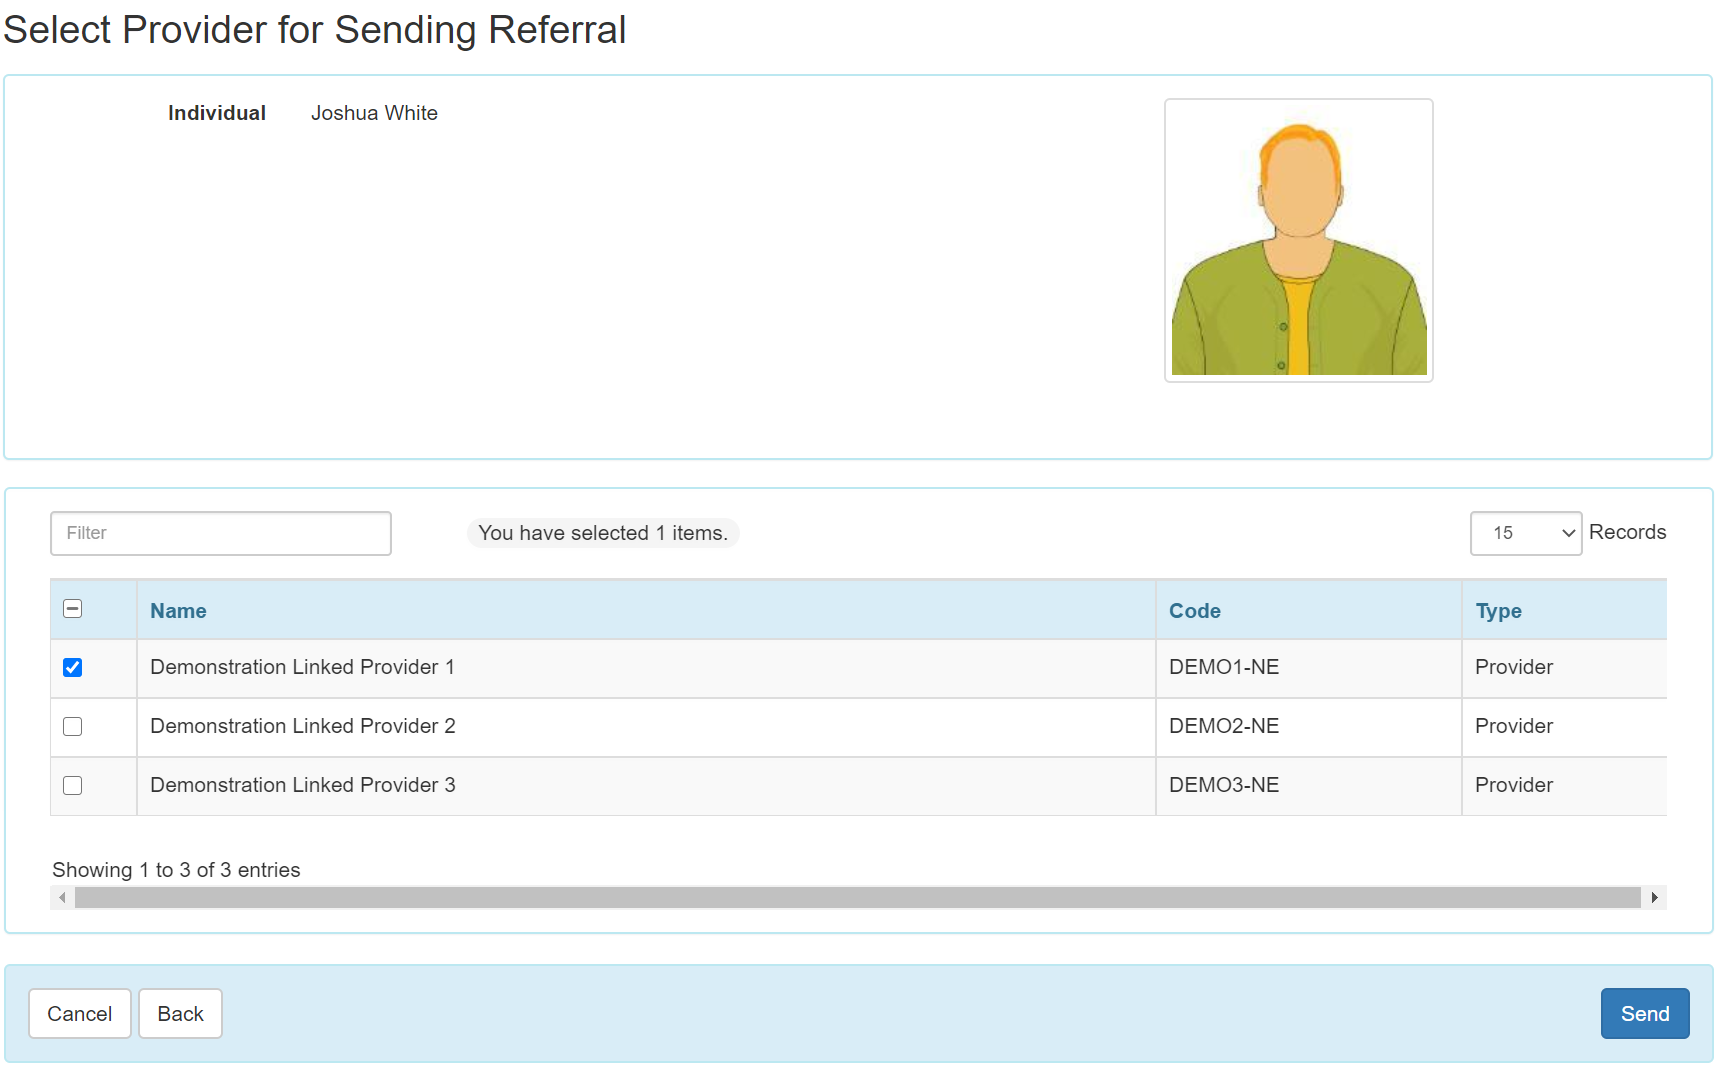Click the scrollbar left arrow

pos(63,898)
